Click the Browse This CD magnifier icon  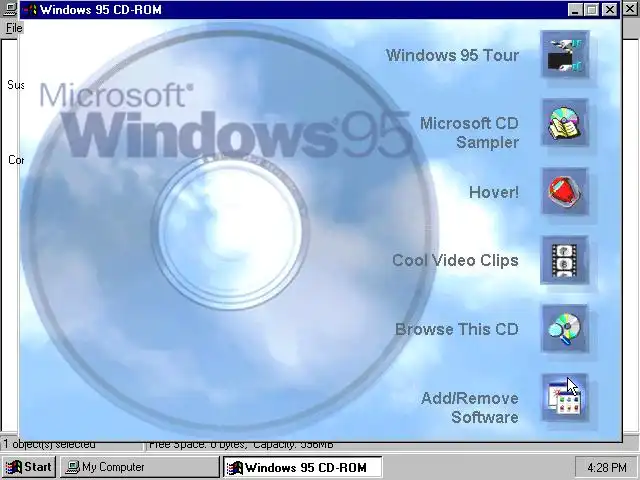click(x=565, y=329)
